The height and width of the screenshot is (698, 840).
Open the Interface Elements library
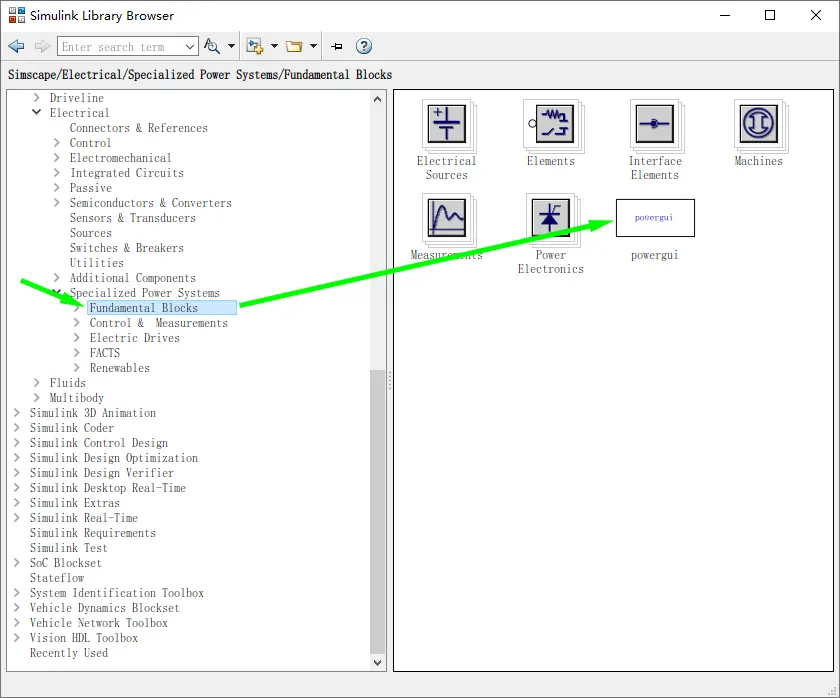click(x=657, y=125)
